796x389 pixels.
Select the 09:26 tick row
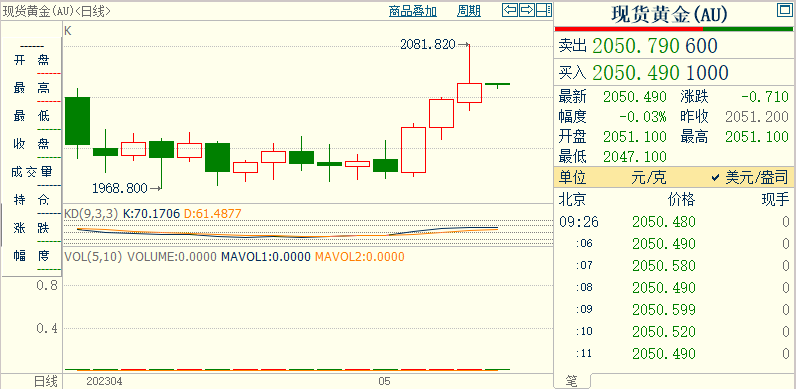(x=674, y=221)
